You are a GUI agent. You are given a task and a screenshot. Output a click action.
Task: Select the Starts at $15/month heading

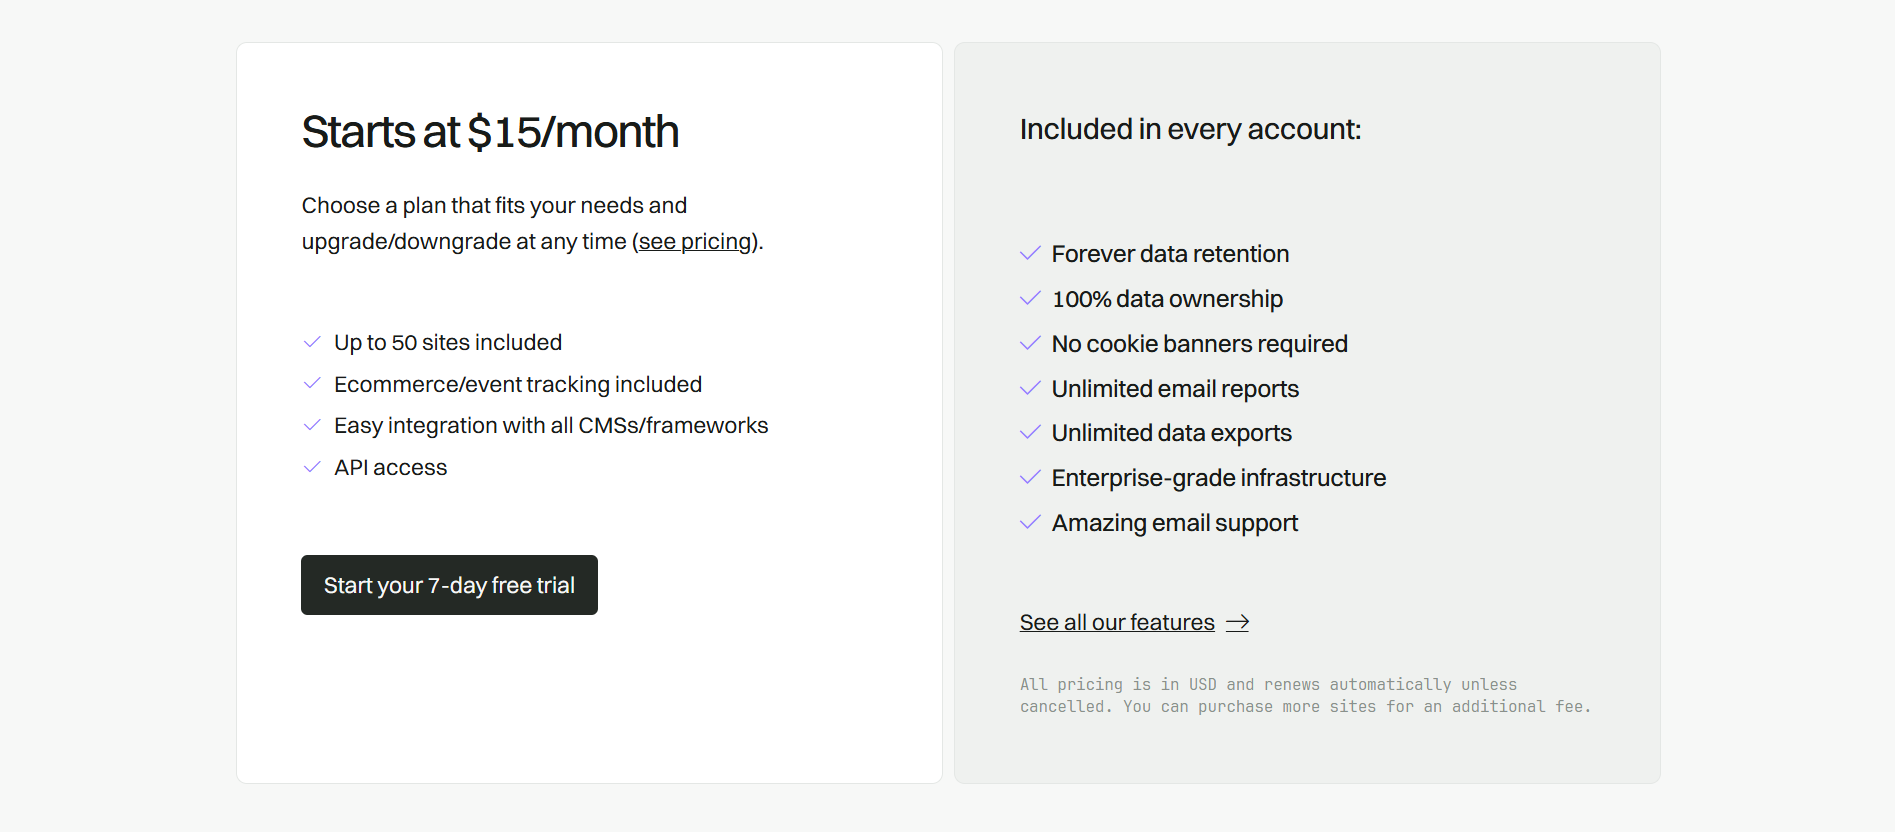click(x=490, y=131)
